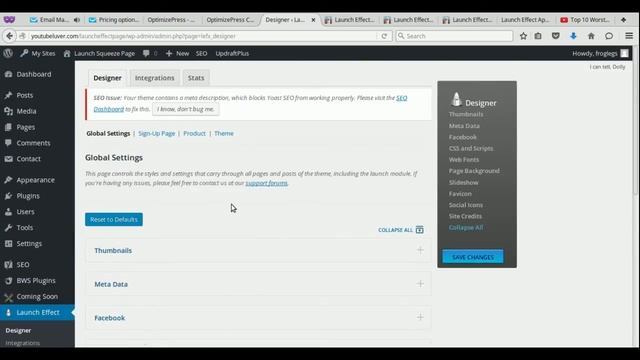Click the browser back arrow button

tap(9, 36)
